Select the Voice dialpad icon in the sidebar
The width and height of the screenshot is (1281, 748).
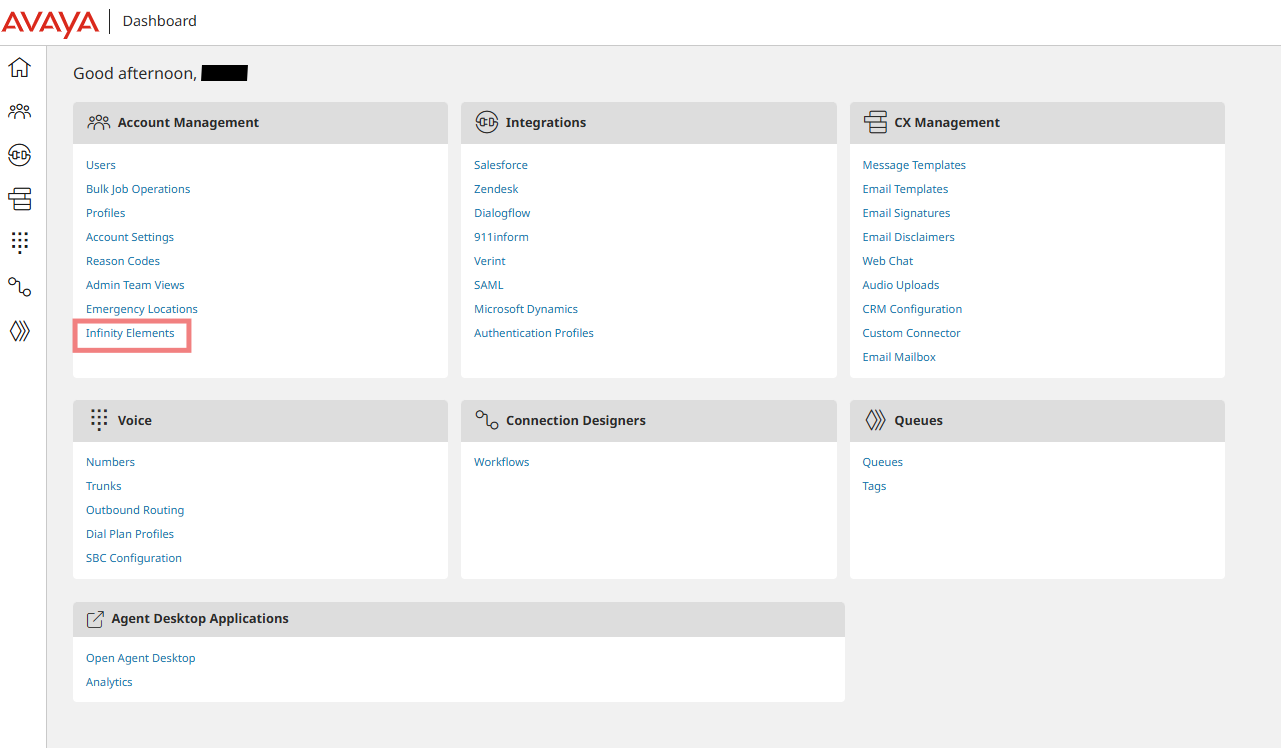click(19, 242)
